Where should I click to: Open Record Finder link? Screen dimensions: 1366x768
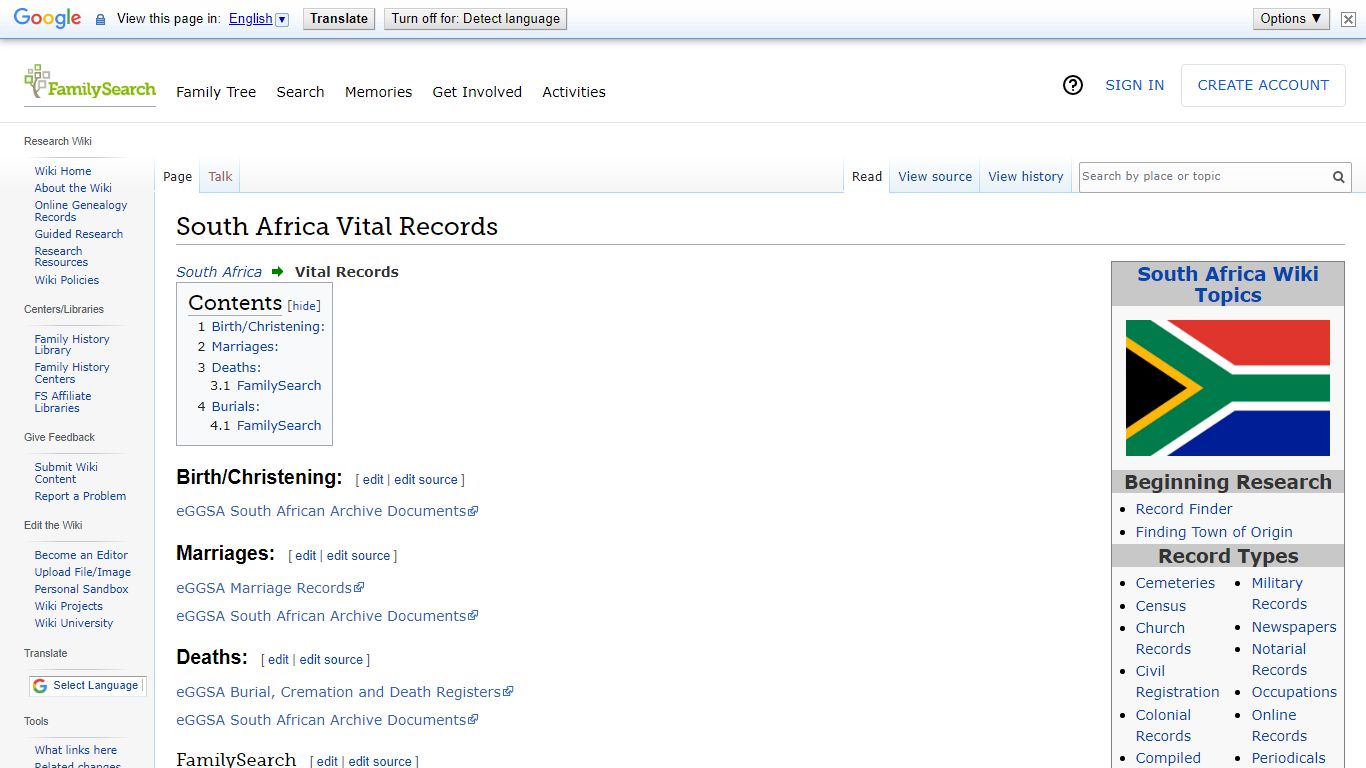pyautogui.click(x=1184, y=509)
